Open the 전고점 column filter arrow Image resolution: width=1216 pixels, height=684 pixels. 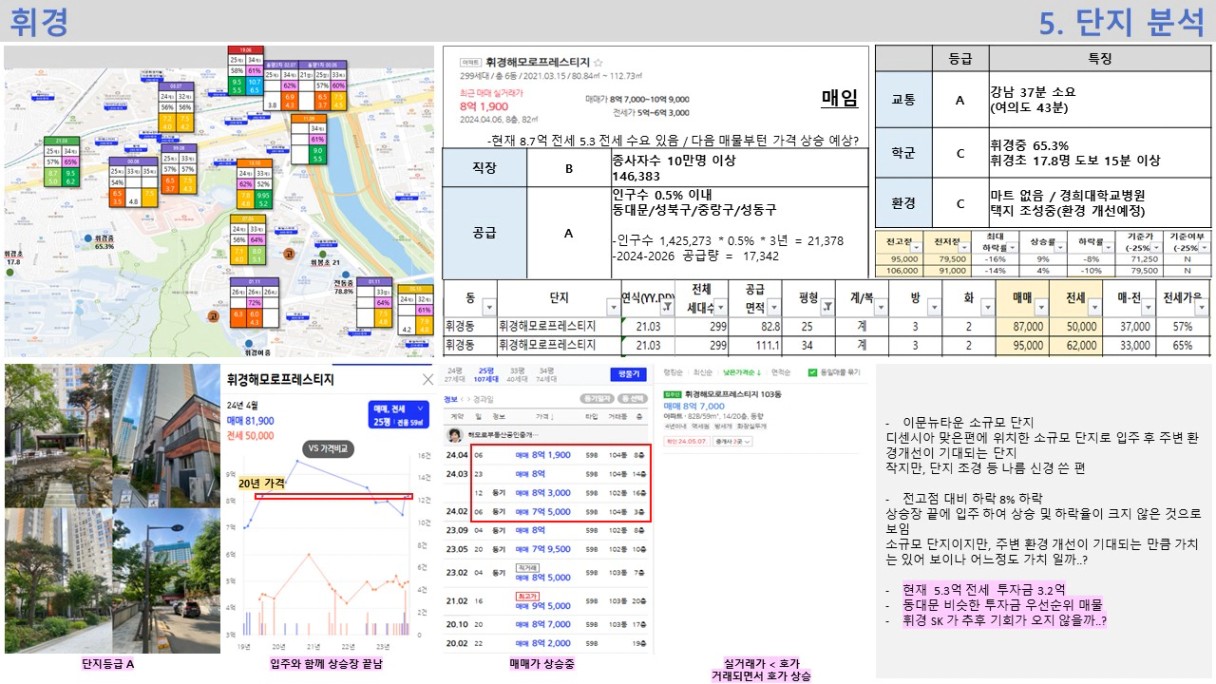(x=915, y=247)
